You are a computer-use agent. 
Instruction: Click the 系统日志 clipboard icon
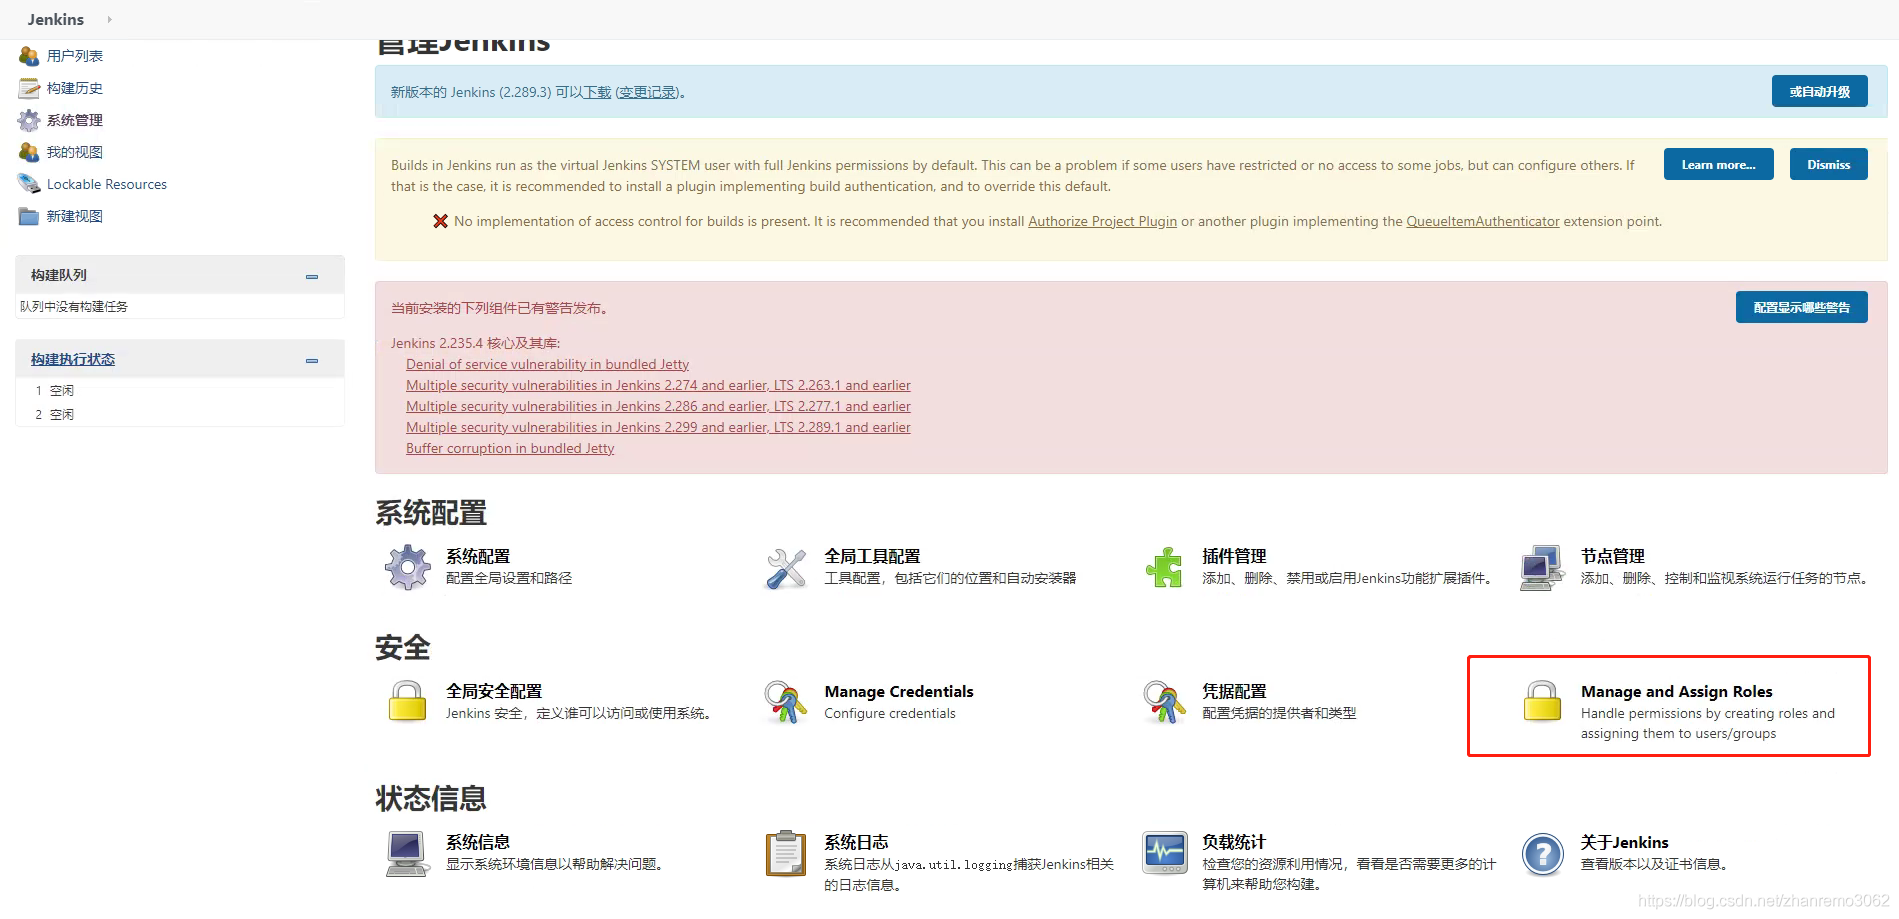pos(786,854)
